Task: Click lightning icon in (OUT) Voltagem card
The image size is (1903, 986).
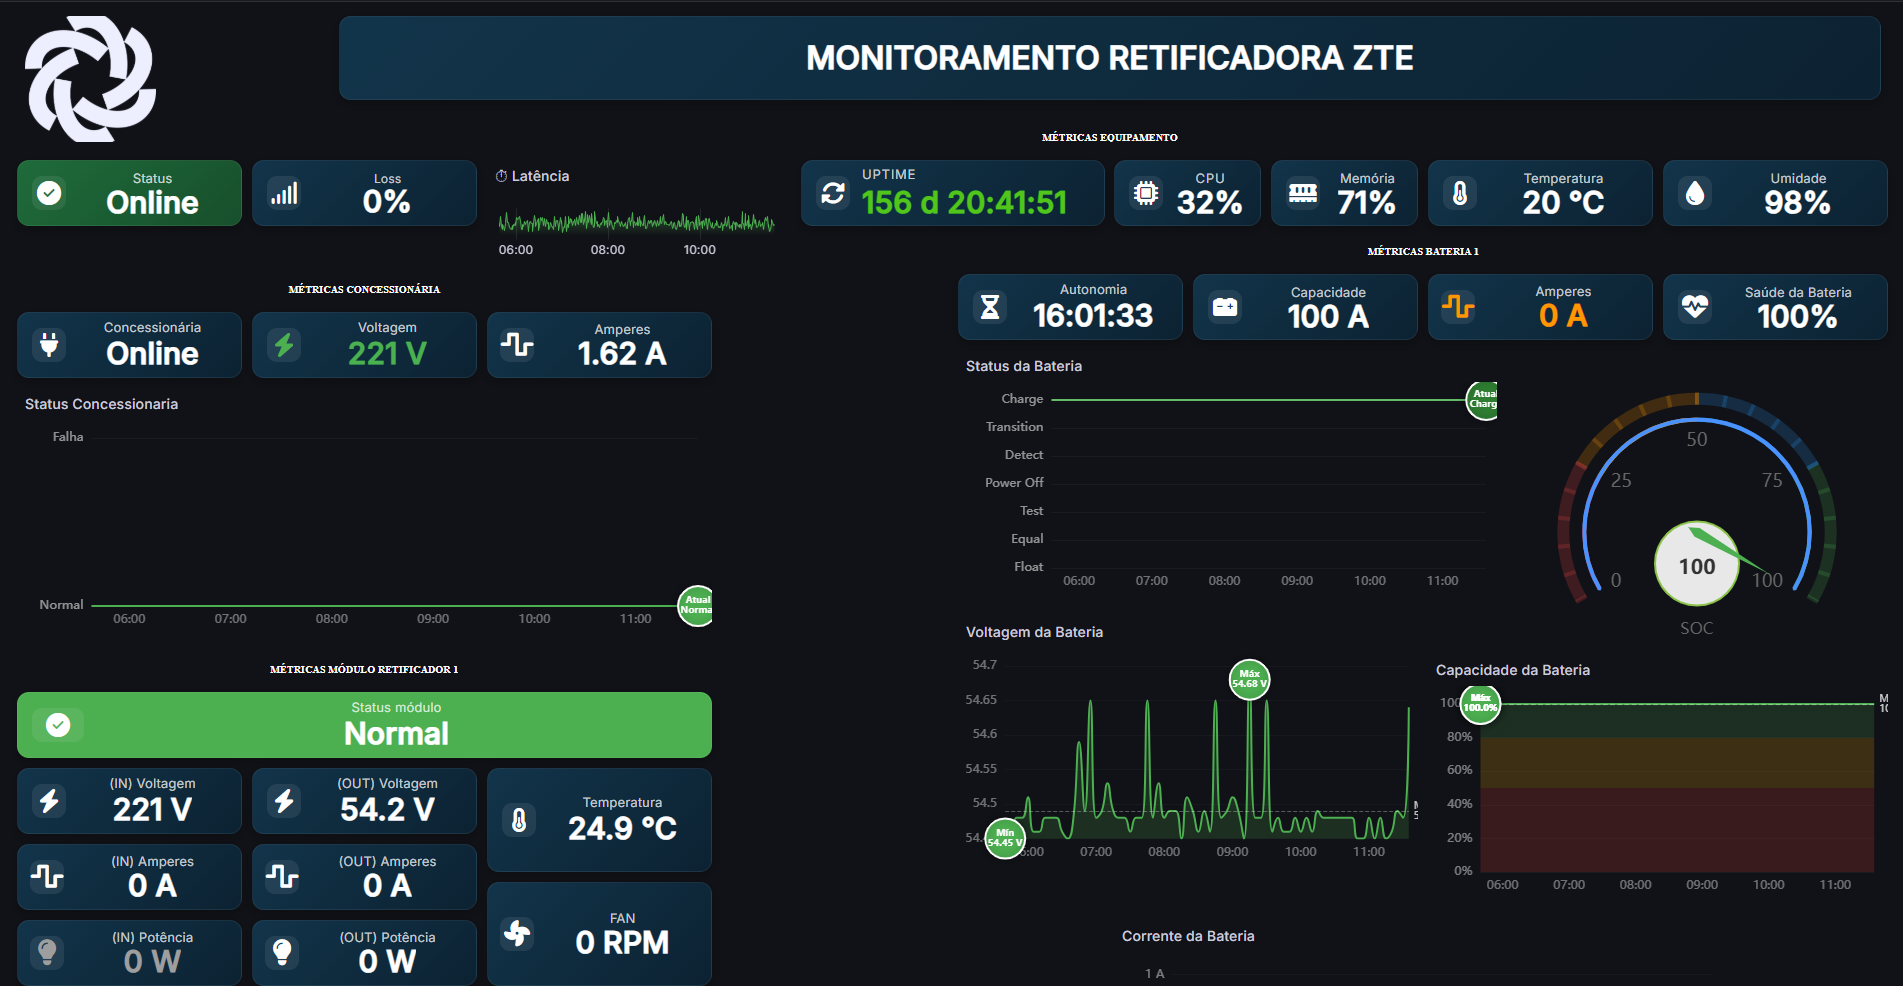Action: tap(284, 801)
